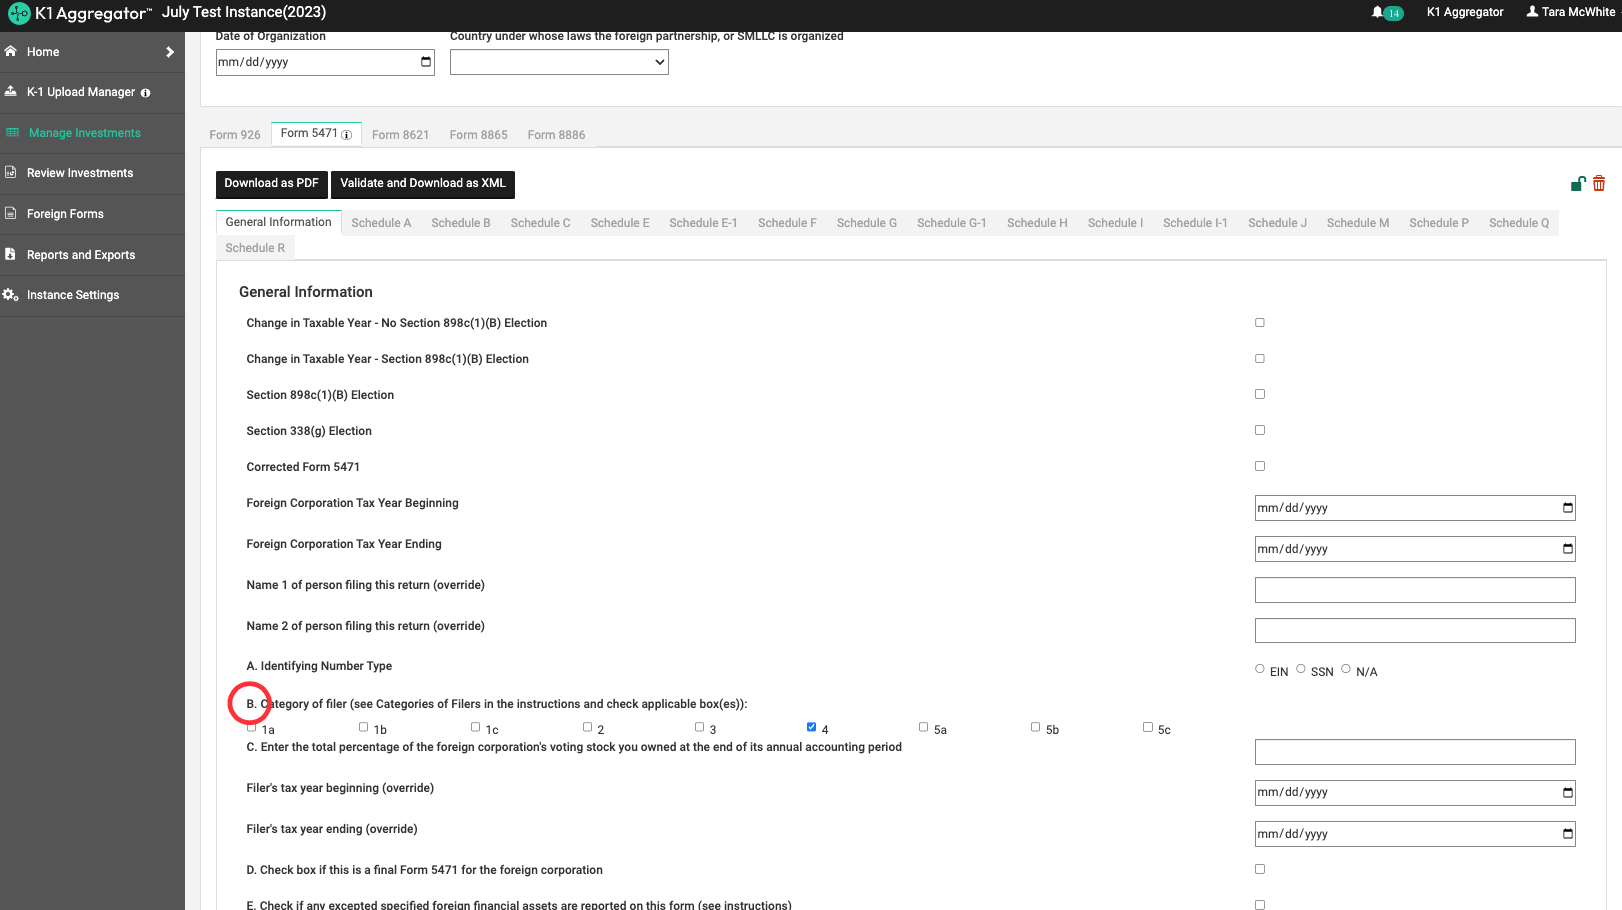Expand the Home menu chevron arrow
Image resolution: width=1622 pixels, height=910 pixels.
click(x=170, y=52)
